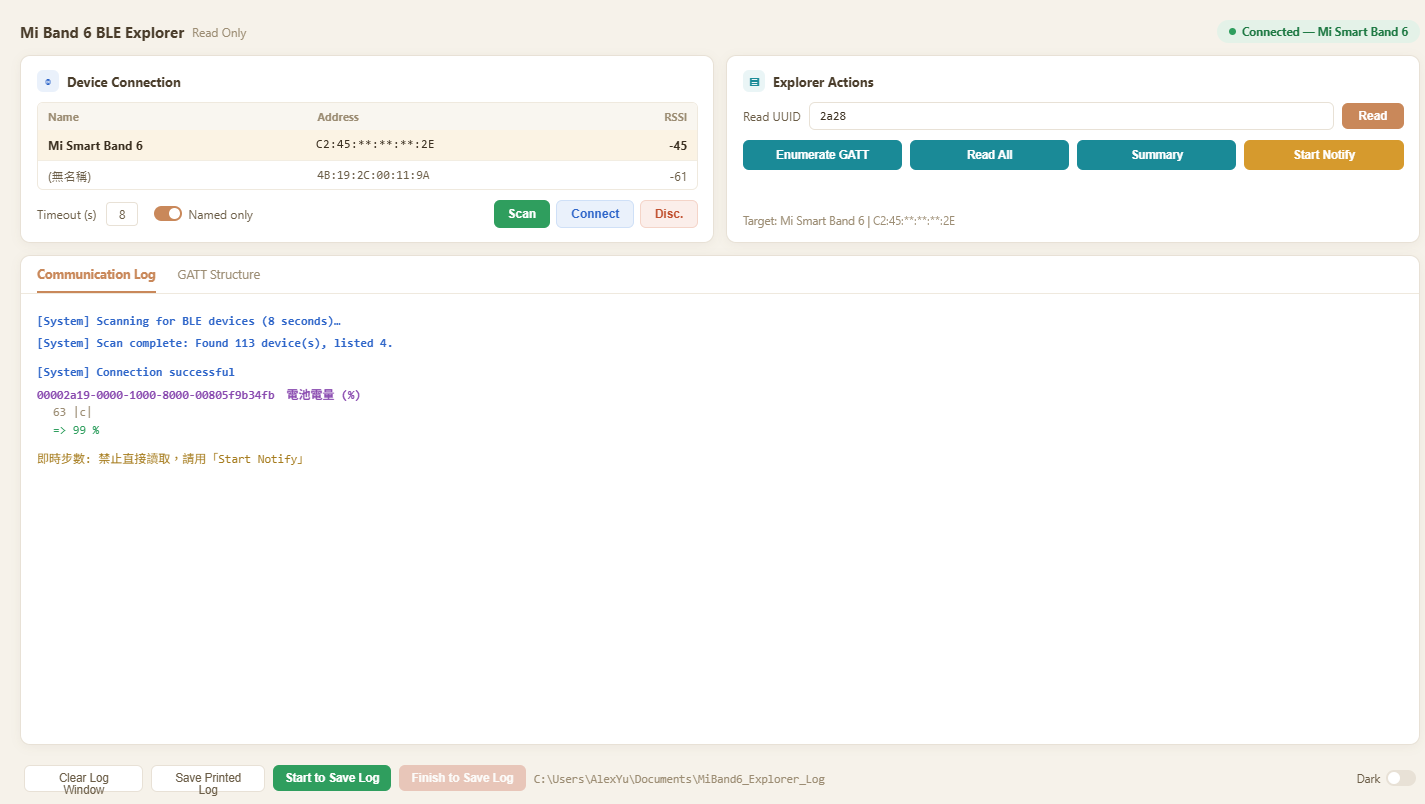Click the Device Connection panel icon
Viewport: 1425px width, 804px height.
48,82
